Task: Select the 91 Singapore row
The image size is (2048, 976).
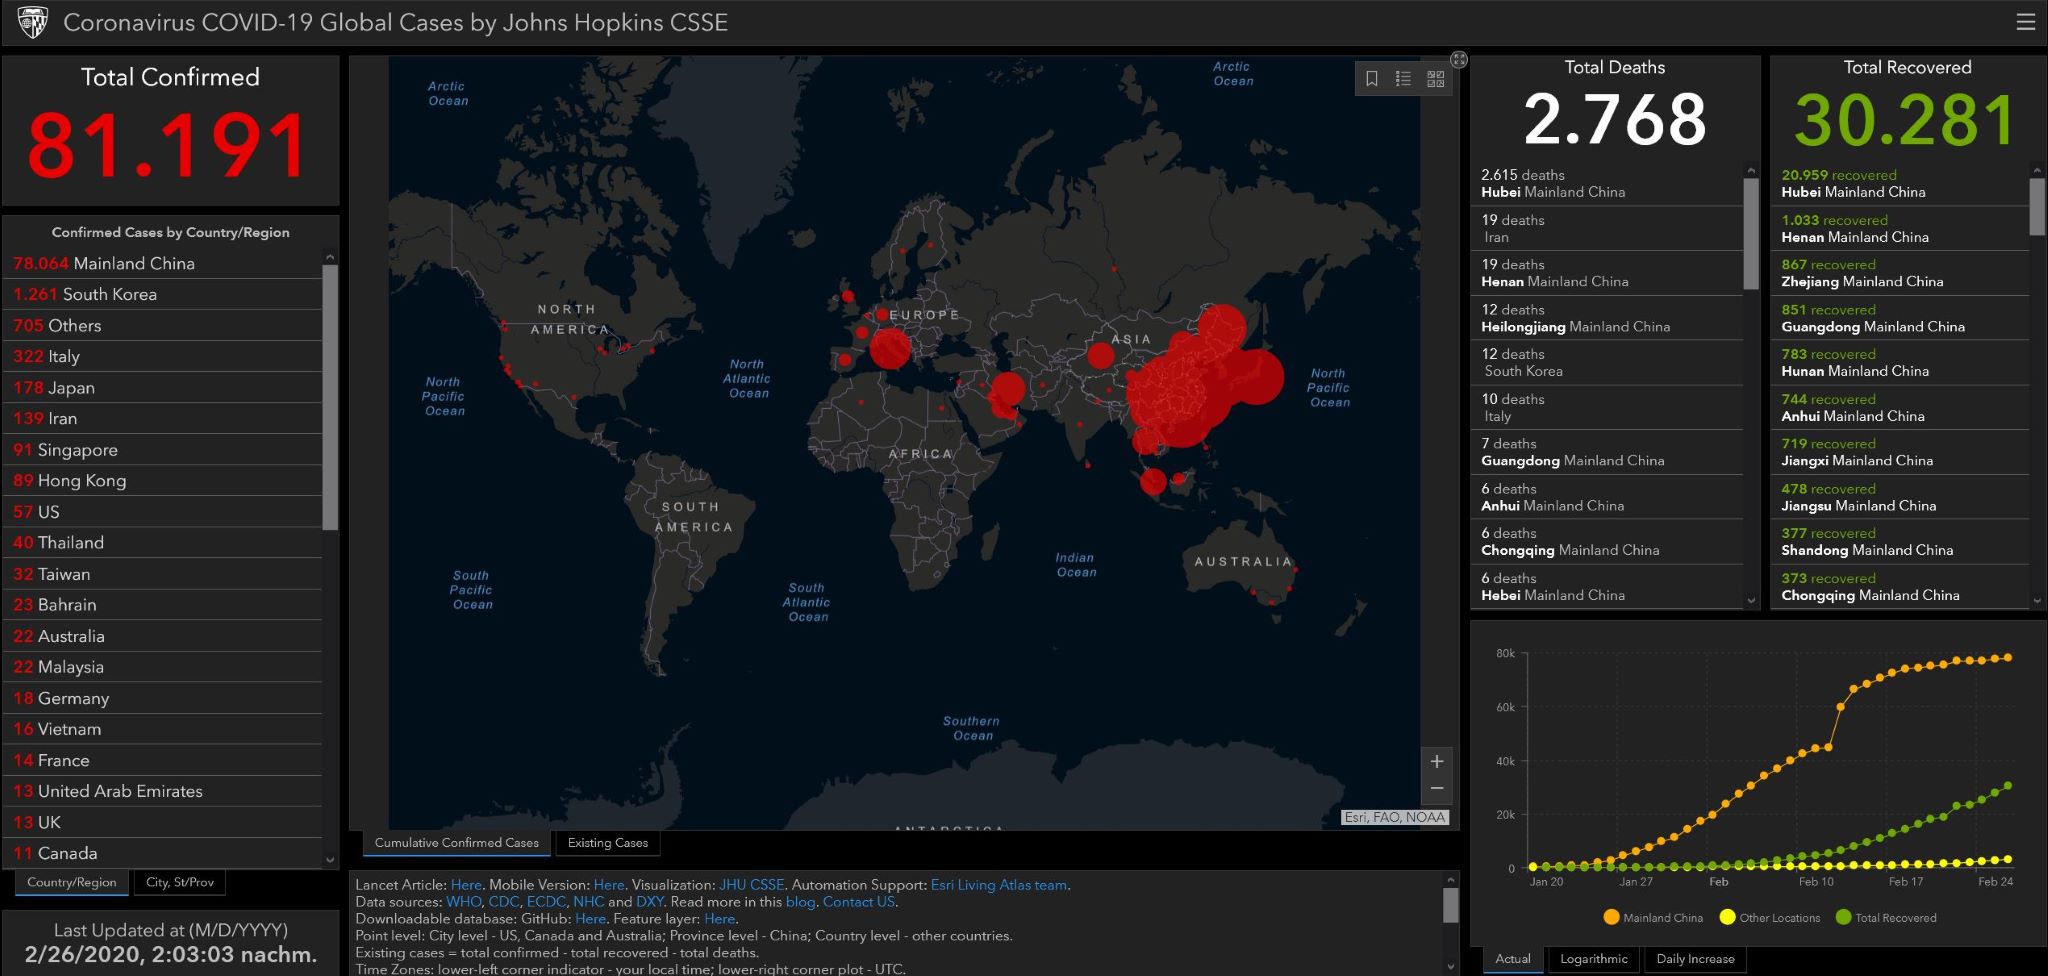Action: coord(163,449)
